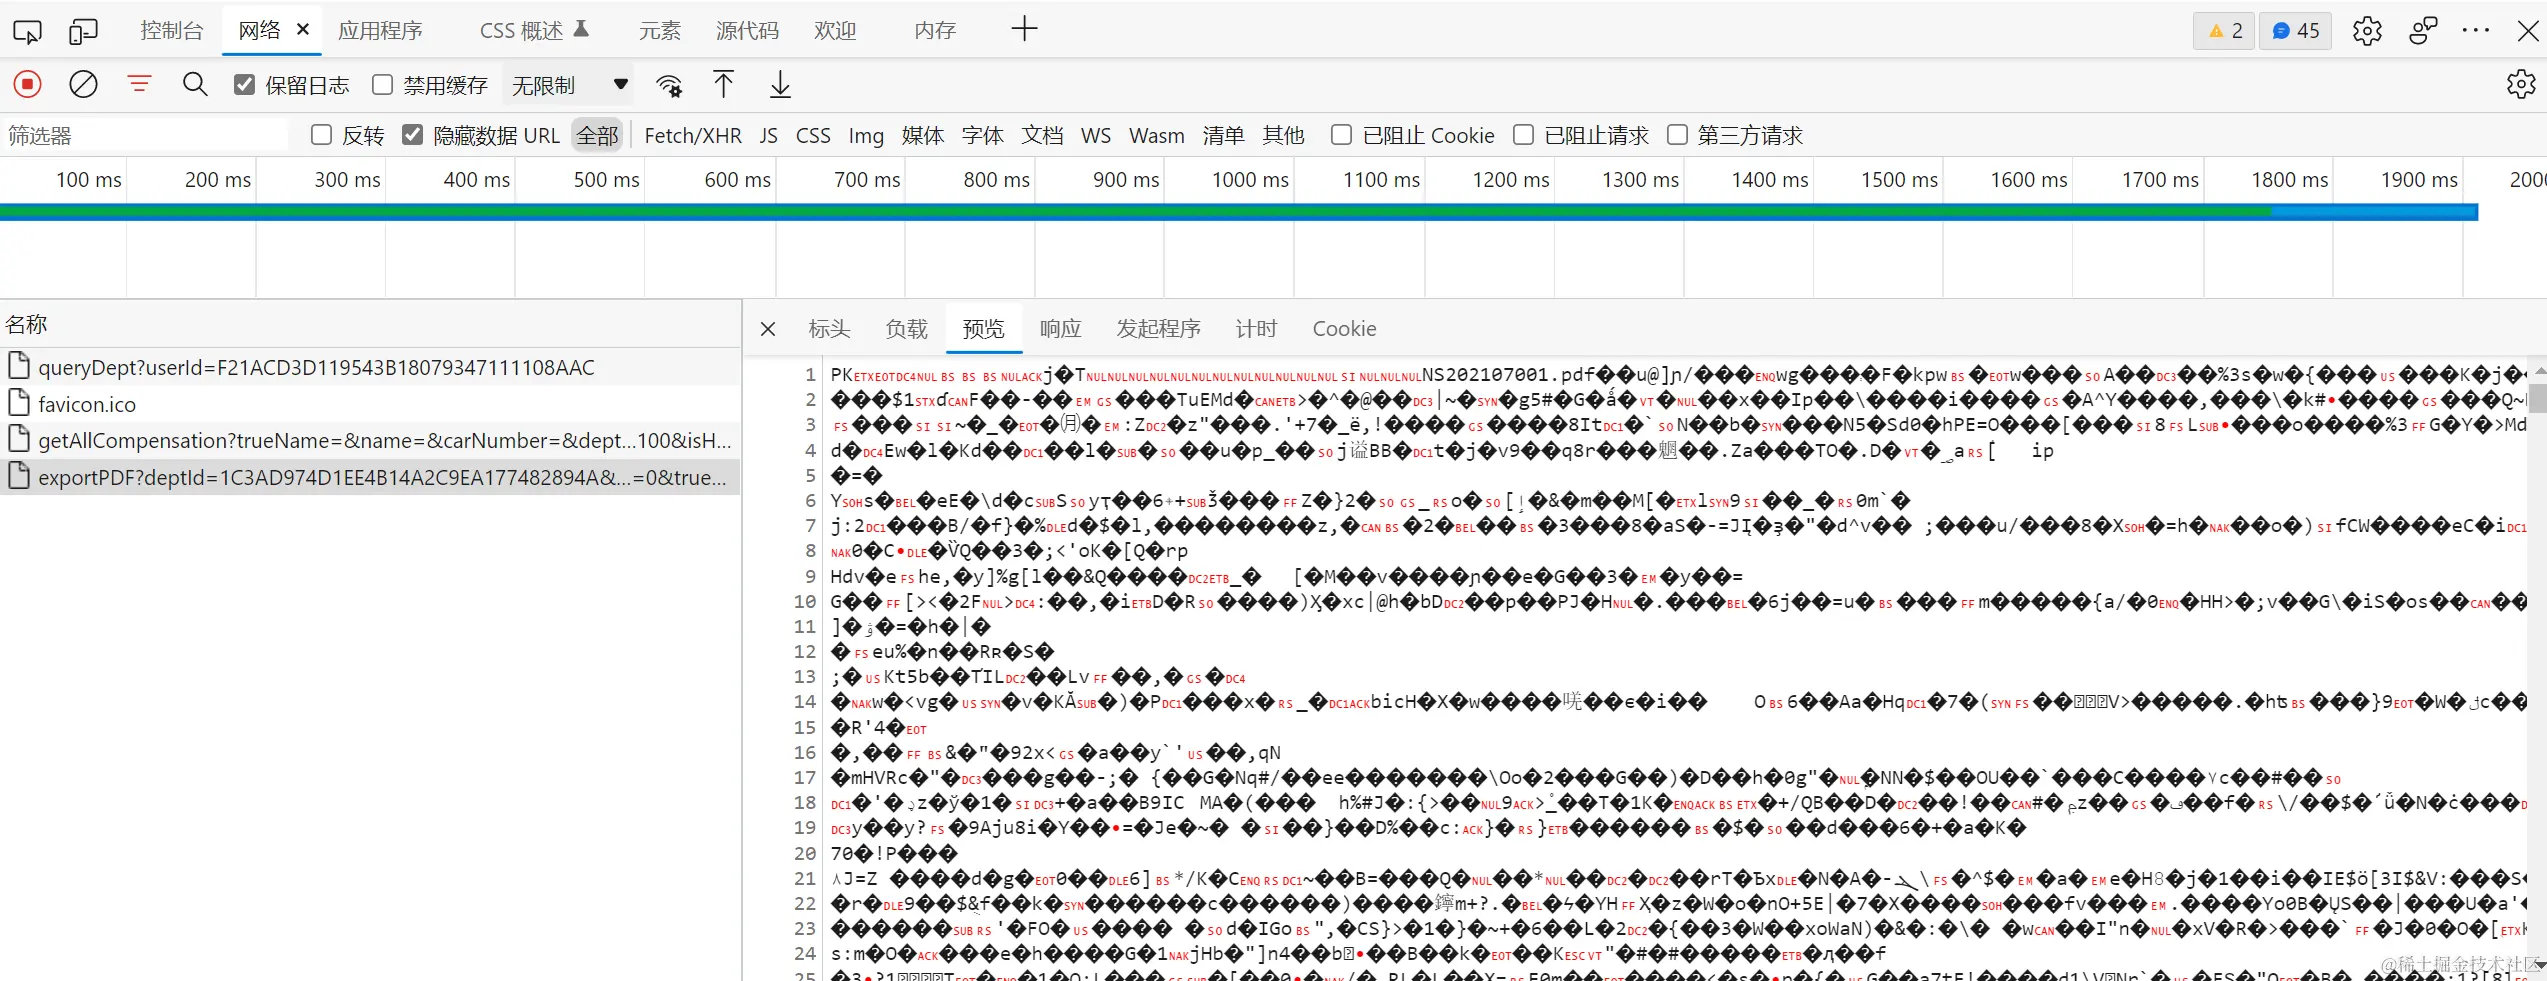The height and width of the screenshot is (981, 2547).
Task: Switch to the elements tab
Action: pyautogui.click(x=660, y=30)
